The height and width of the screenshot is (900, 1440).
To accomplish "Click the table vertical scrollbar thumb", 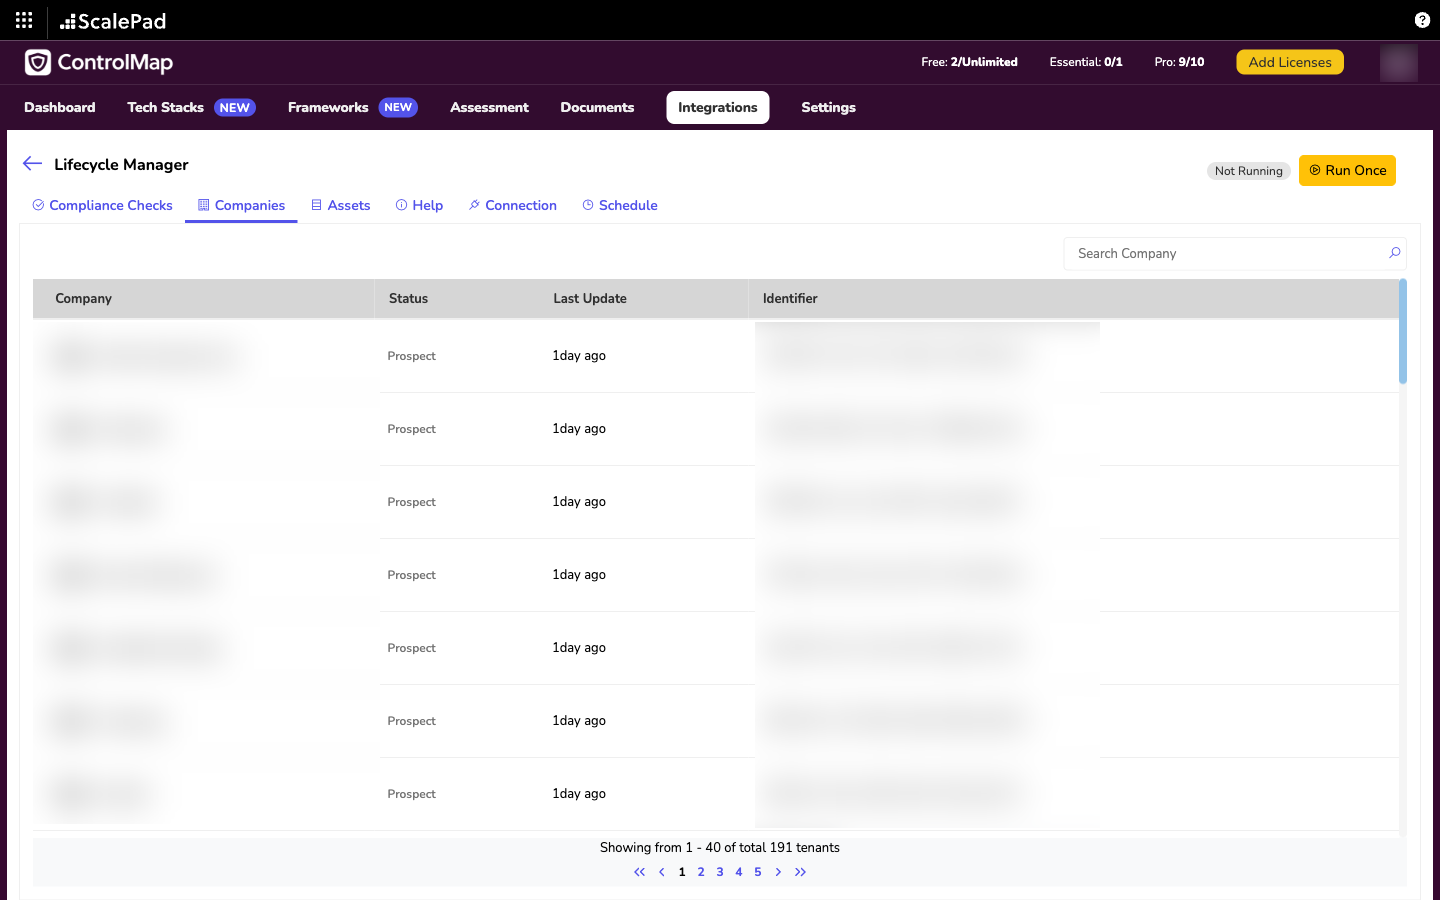I will point(1402,331).
